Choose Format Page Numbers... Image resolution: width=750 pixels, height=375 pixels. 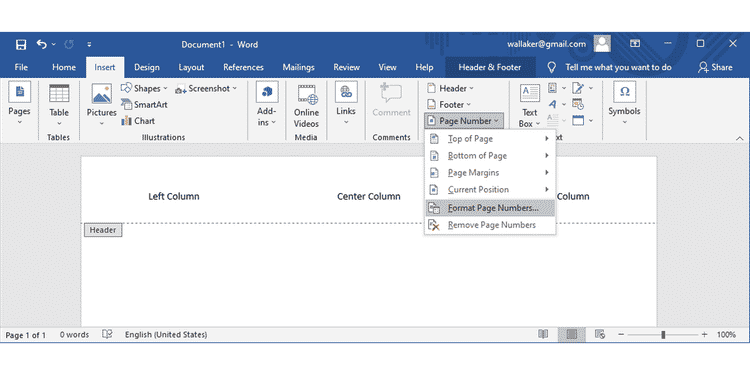[x=490, y=208]
